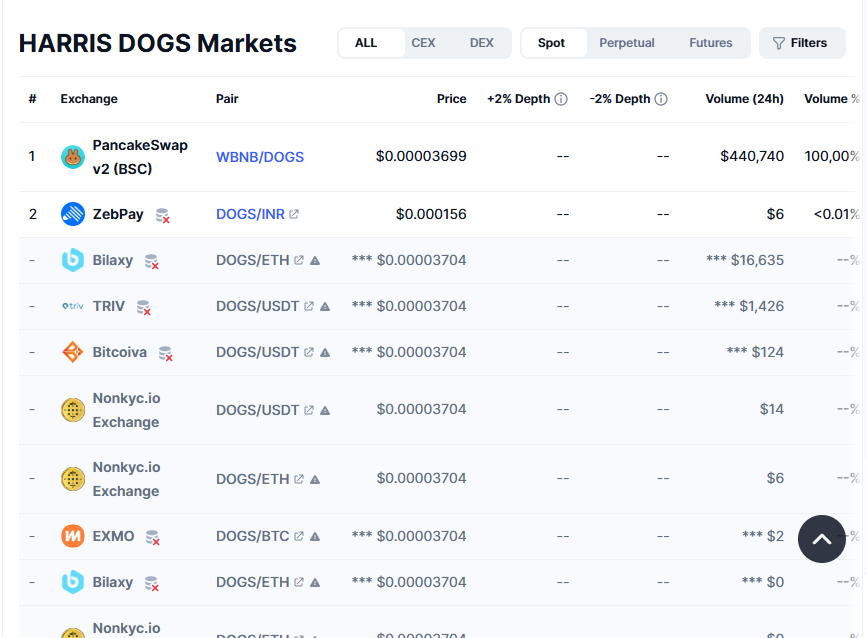This screenshot has height=638, width=867.
Task: Click the *** $1,426 volume value
Action: pos(749,306)
